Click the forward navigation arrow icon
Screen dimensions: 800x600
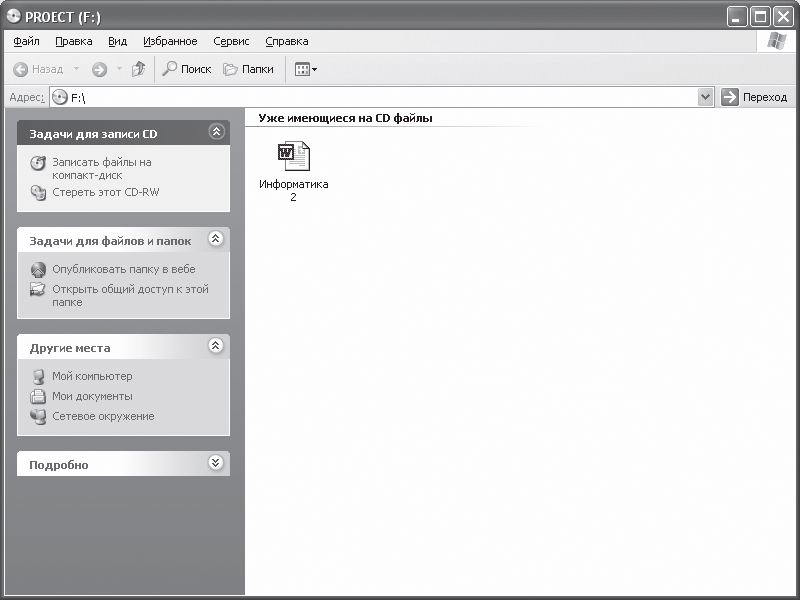pyautogui.click(x=99, y=69)
